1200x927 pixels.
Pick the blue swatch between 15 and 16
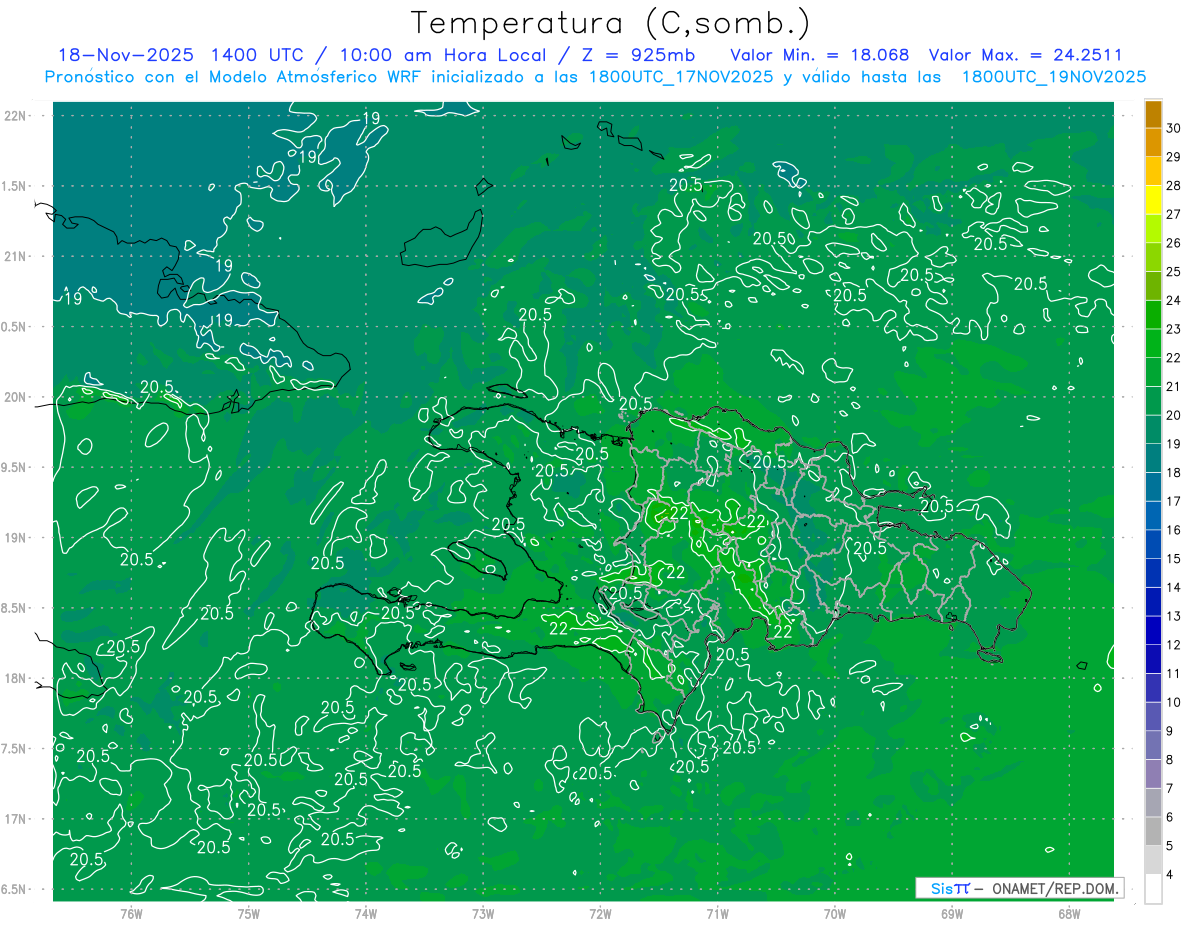pos(1153,544)
